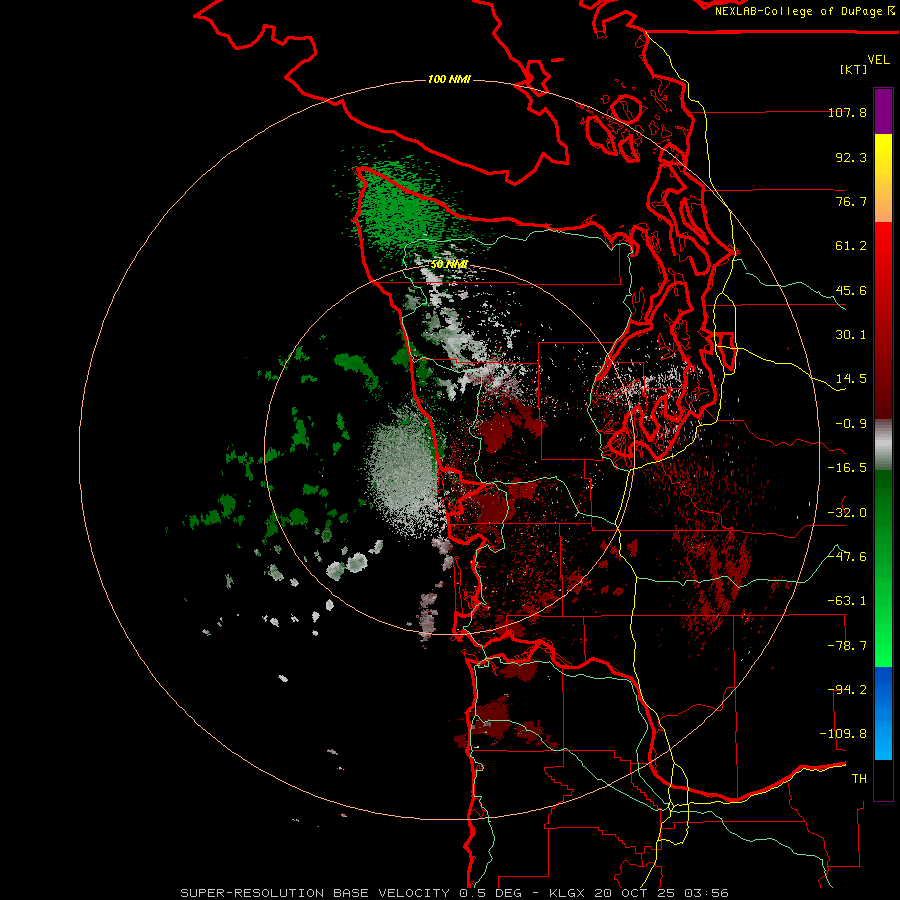This screenshot has width=900, height=900.
Task: Select the -78.7 legend value
Action: (x=847, y=646)
